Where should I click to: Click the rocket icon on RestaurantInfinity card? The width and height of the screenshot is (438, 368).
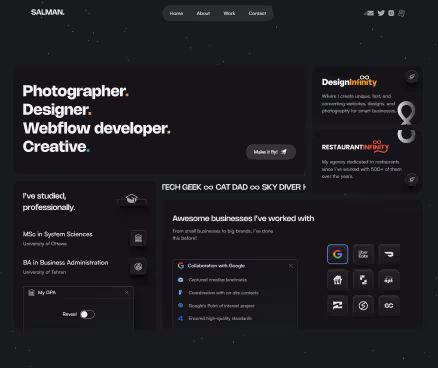(x=412, y=179)
